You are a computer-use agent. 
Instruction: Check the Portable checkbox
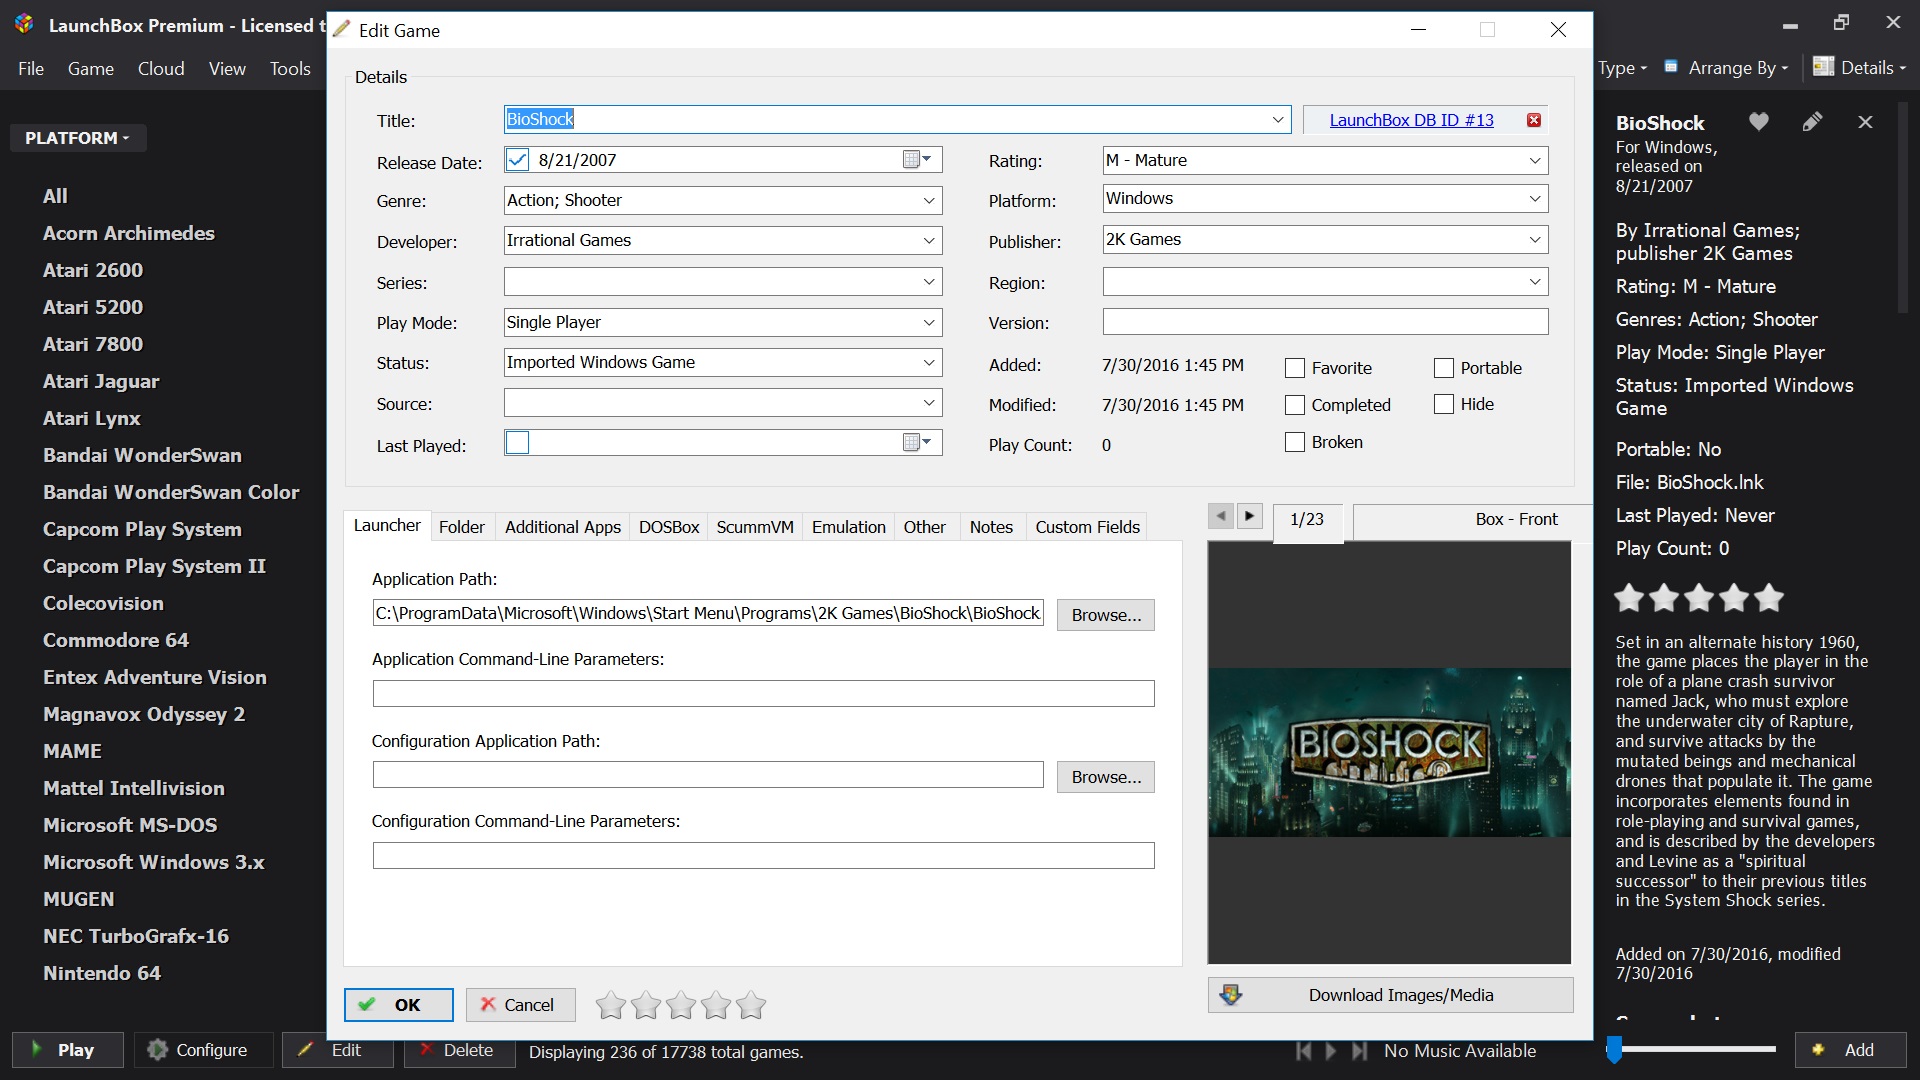click(x=1444, y=368)
